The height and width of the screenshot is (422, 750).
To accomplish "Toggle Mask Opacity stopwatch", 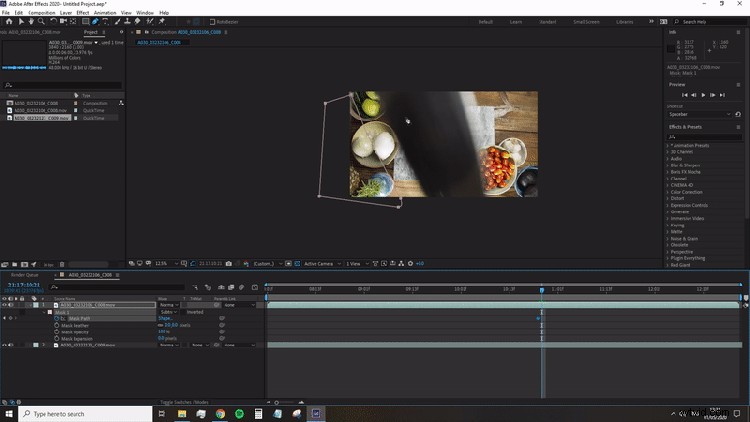I will tap(56, 332).
